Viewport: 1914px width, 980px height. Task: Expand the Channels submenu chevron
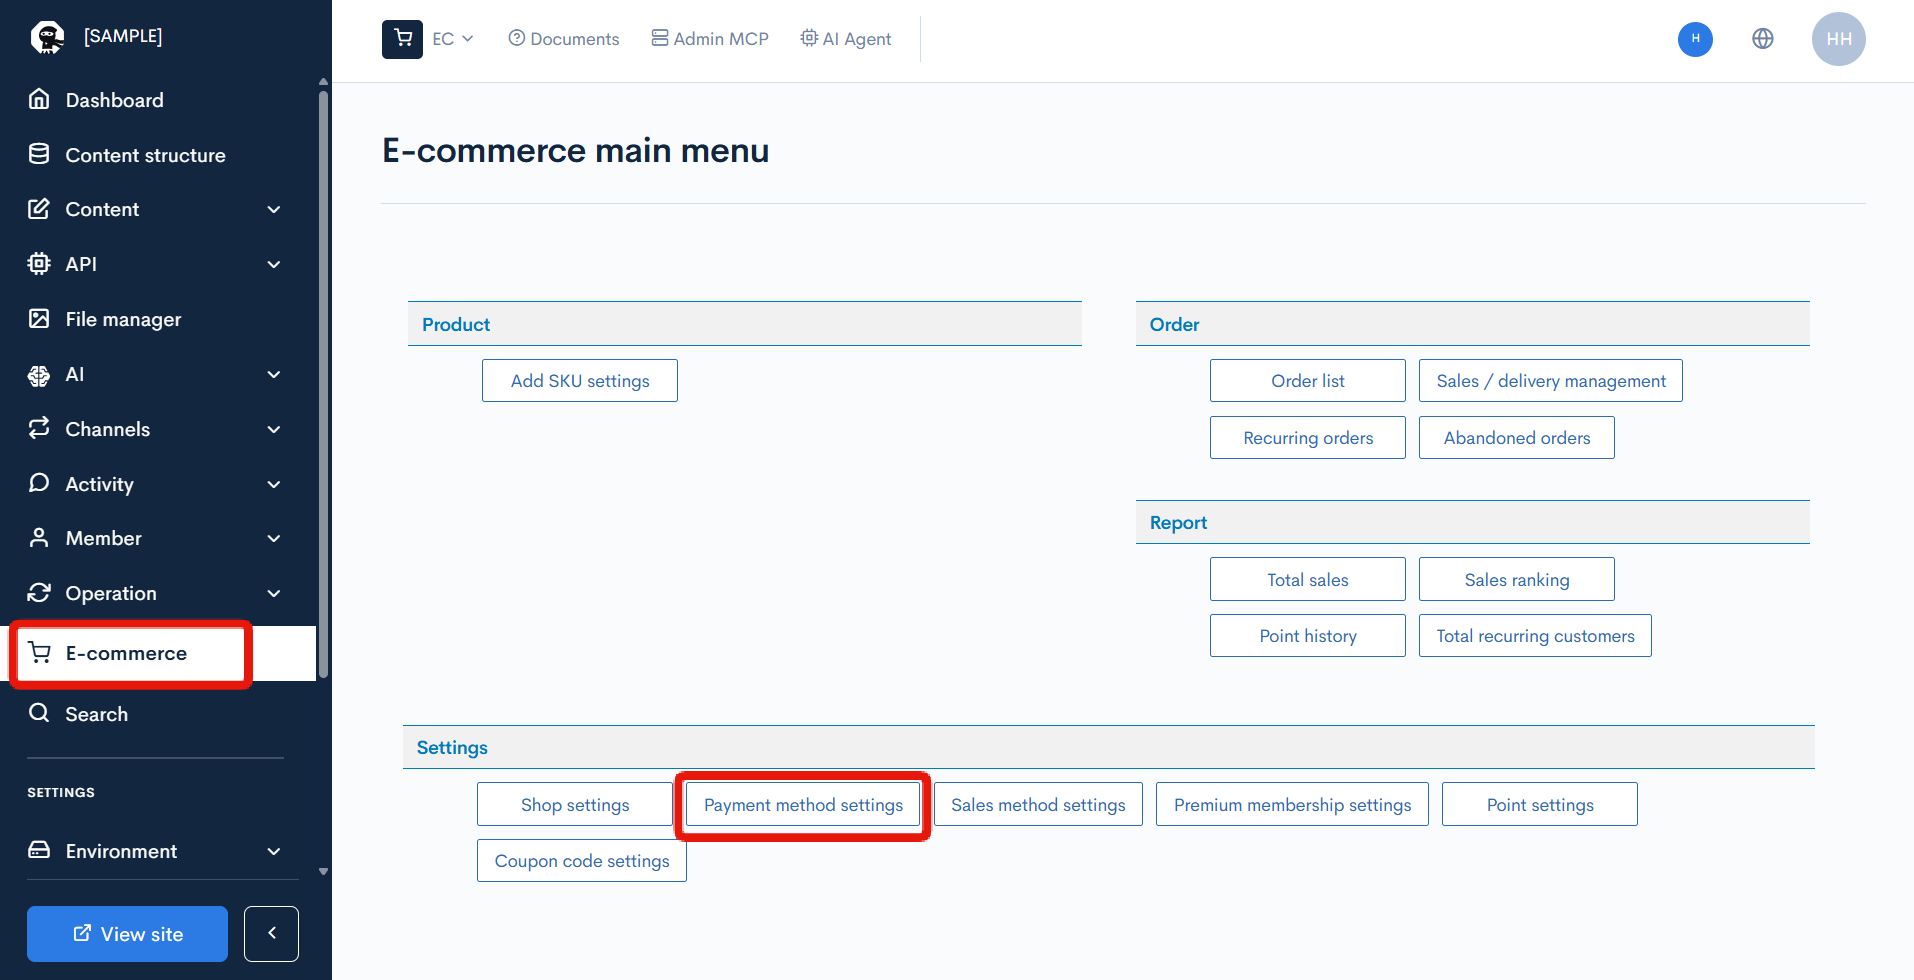coord(274,429)
